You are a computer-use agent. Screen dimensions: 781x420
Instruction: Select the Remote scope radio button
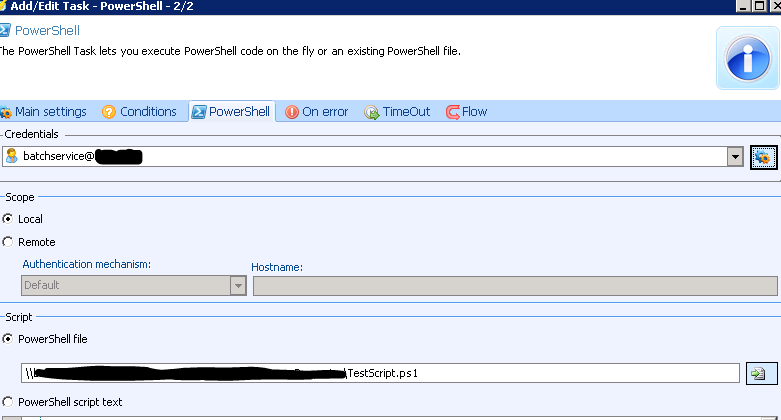[7, 242]
